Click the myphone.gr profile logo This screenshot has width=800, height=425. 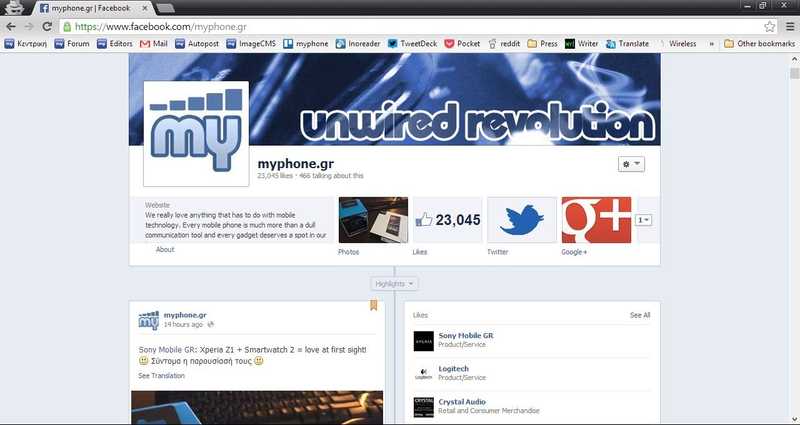pyautogui.click(x=196, y=133)
